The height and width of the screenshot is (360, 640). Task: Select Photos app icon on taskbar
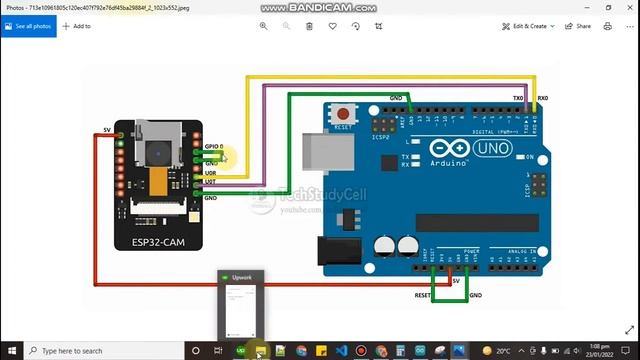459,351
